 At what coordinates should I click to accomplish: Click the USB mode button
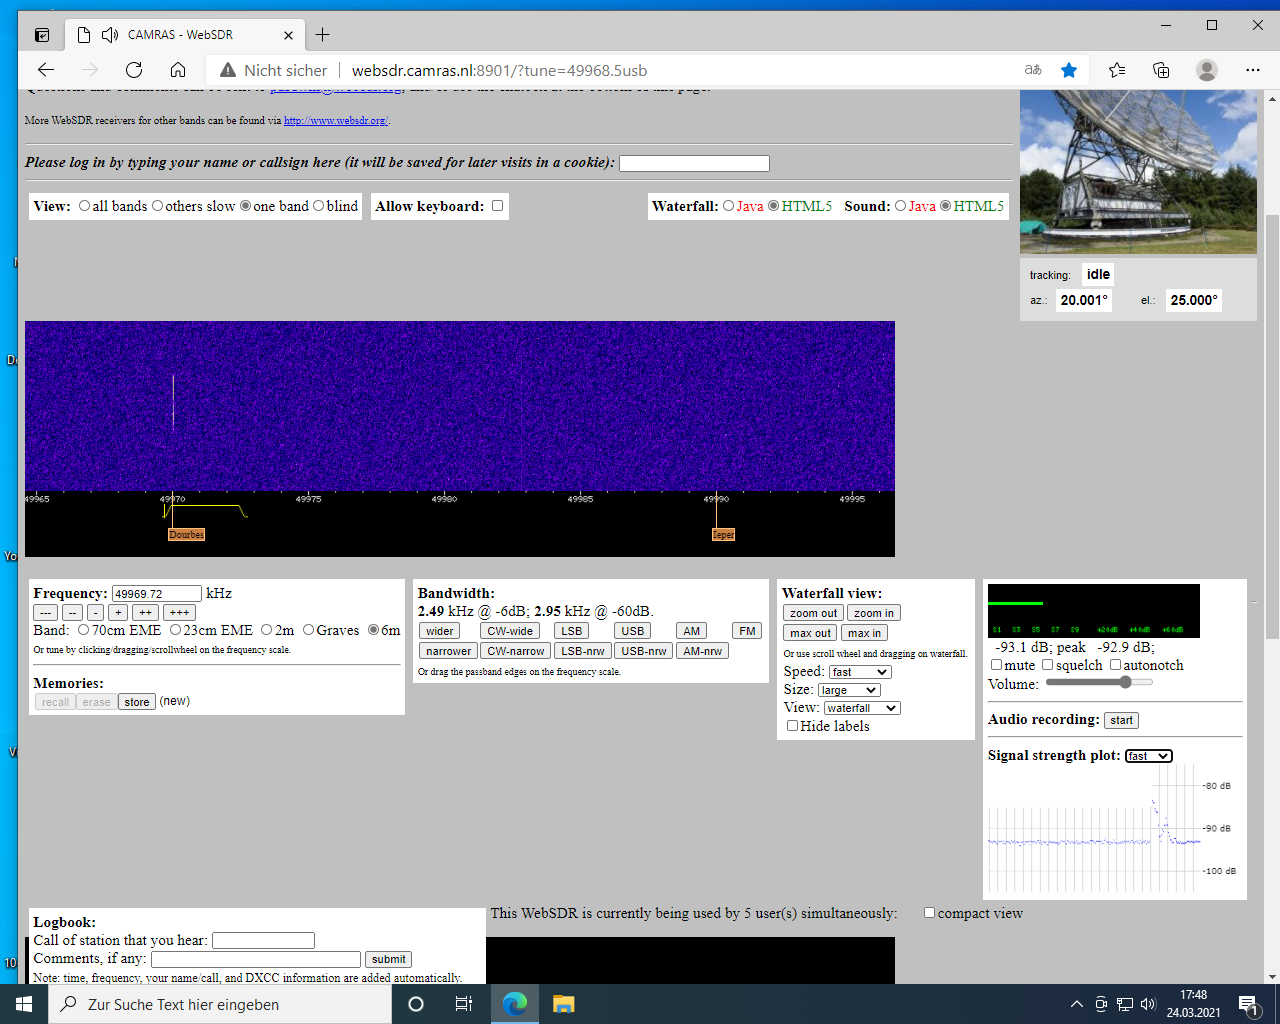(633, 631)
